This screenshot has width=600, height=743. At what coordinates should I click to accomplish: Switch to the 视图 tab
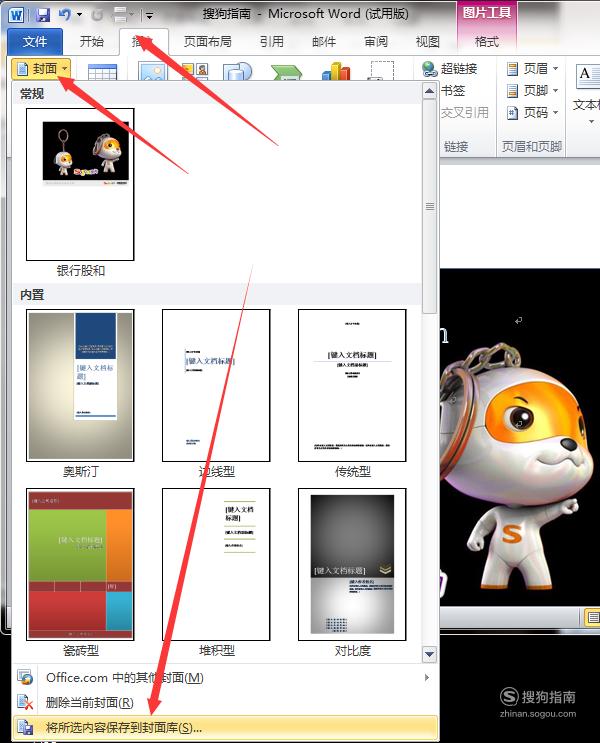427,42
